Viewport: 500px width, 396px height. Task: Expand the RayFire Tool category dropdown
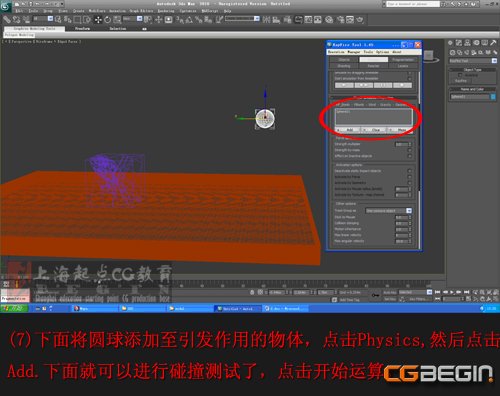point(473,61)
